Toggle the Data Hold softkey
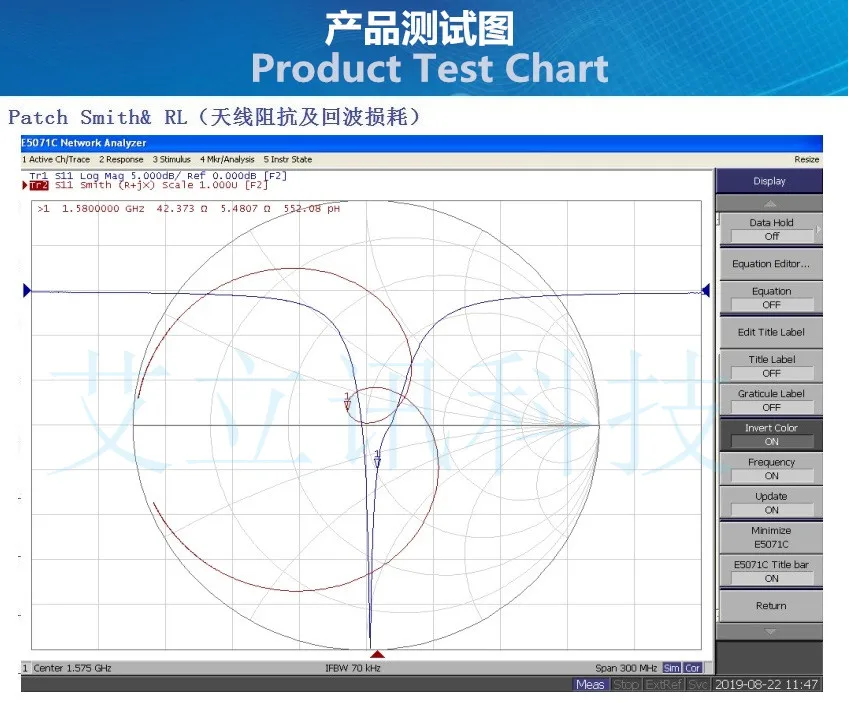Image resolution: width=848 pixels, height=703 pixels. tap(771, 229)
